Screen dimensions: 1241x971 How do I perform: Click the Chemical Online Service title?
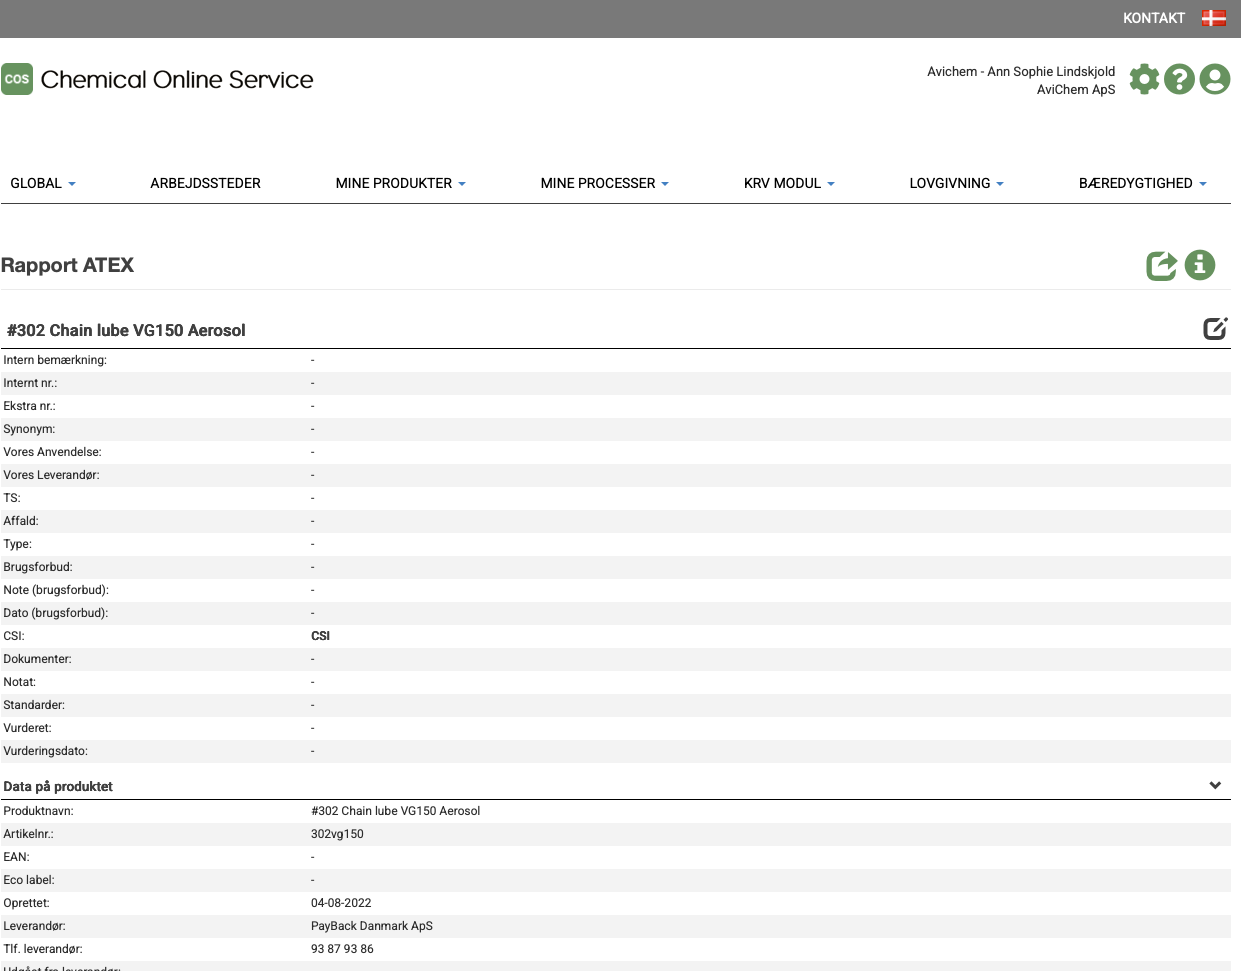click(177, 80)
